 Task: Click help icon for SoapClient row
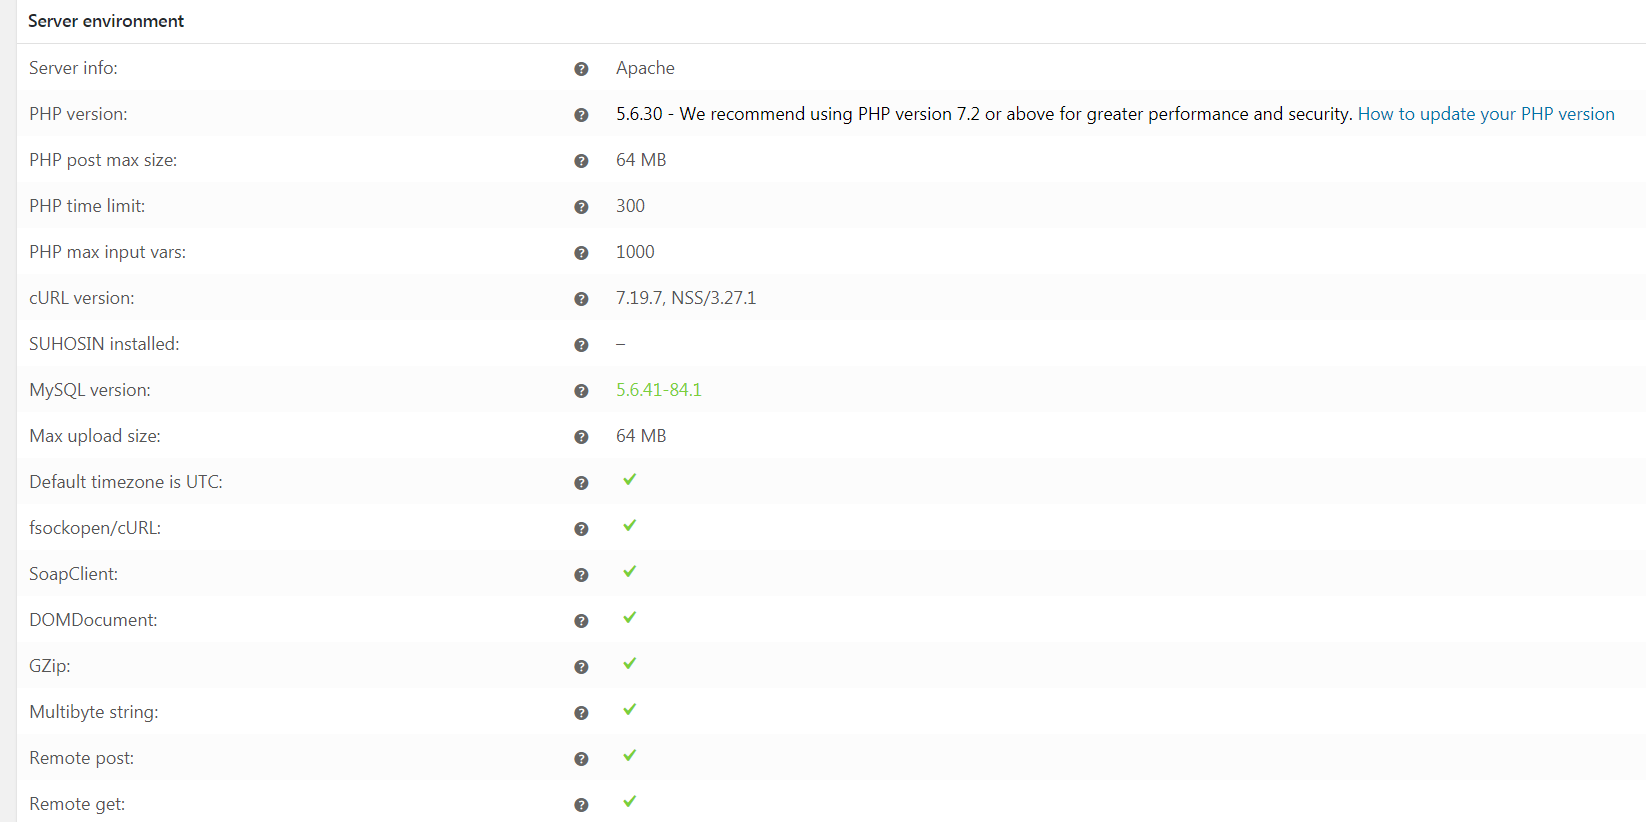(x=581, y=575)
